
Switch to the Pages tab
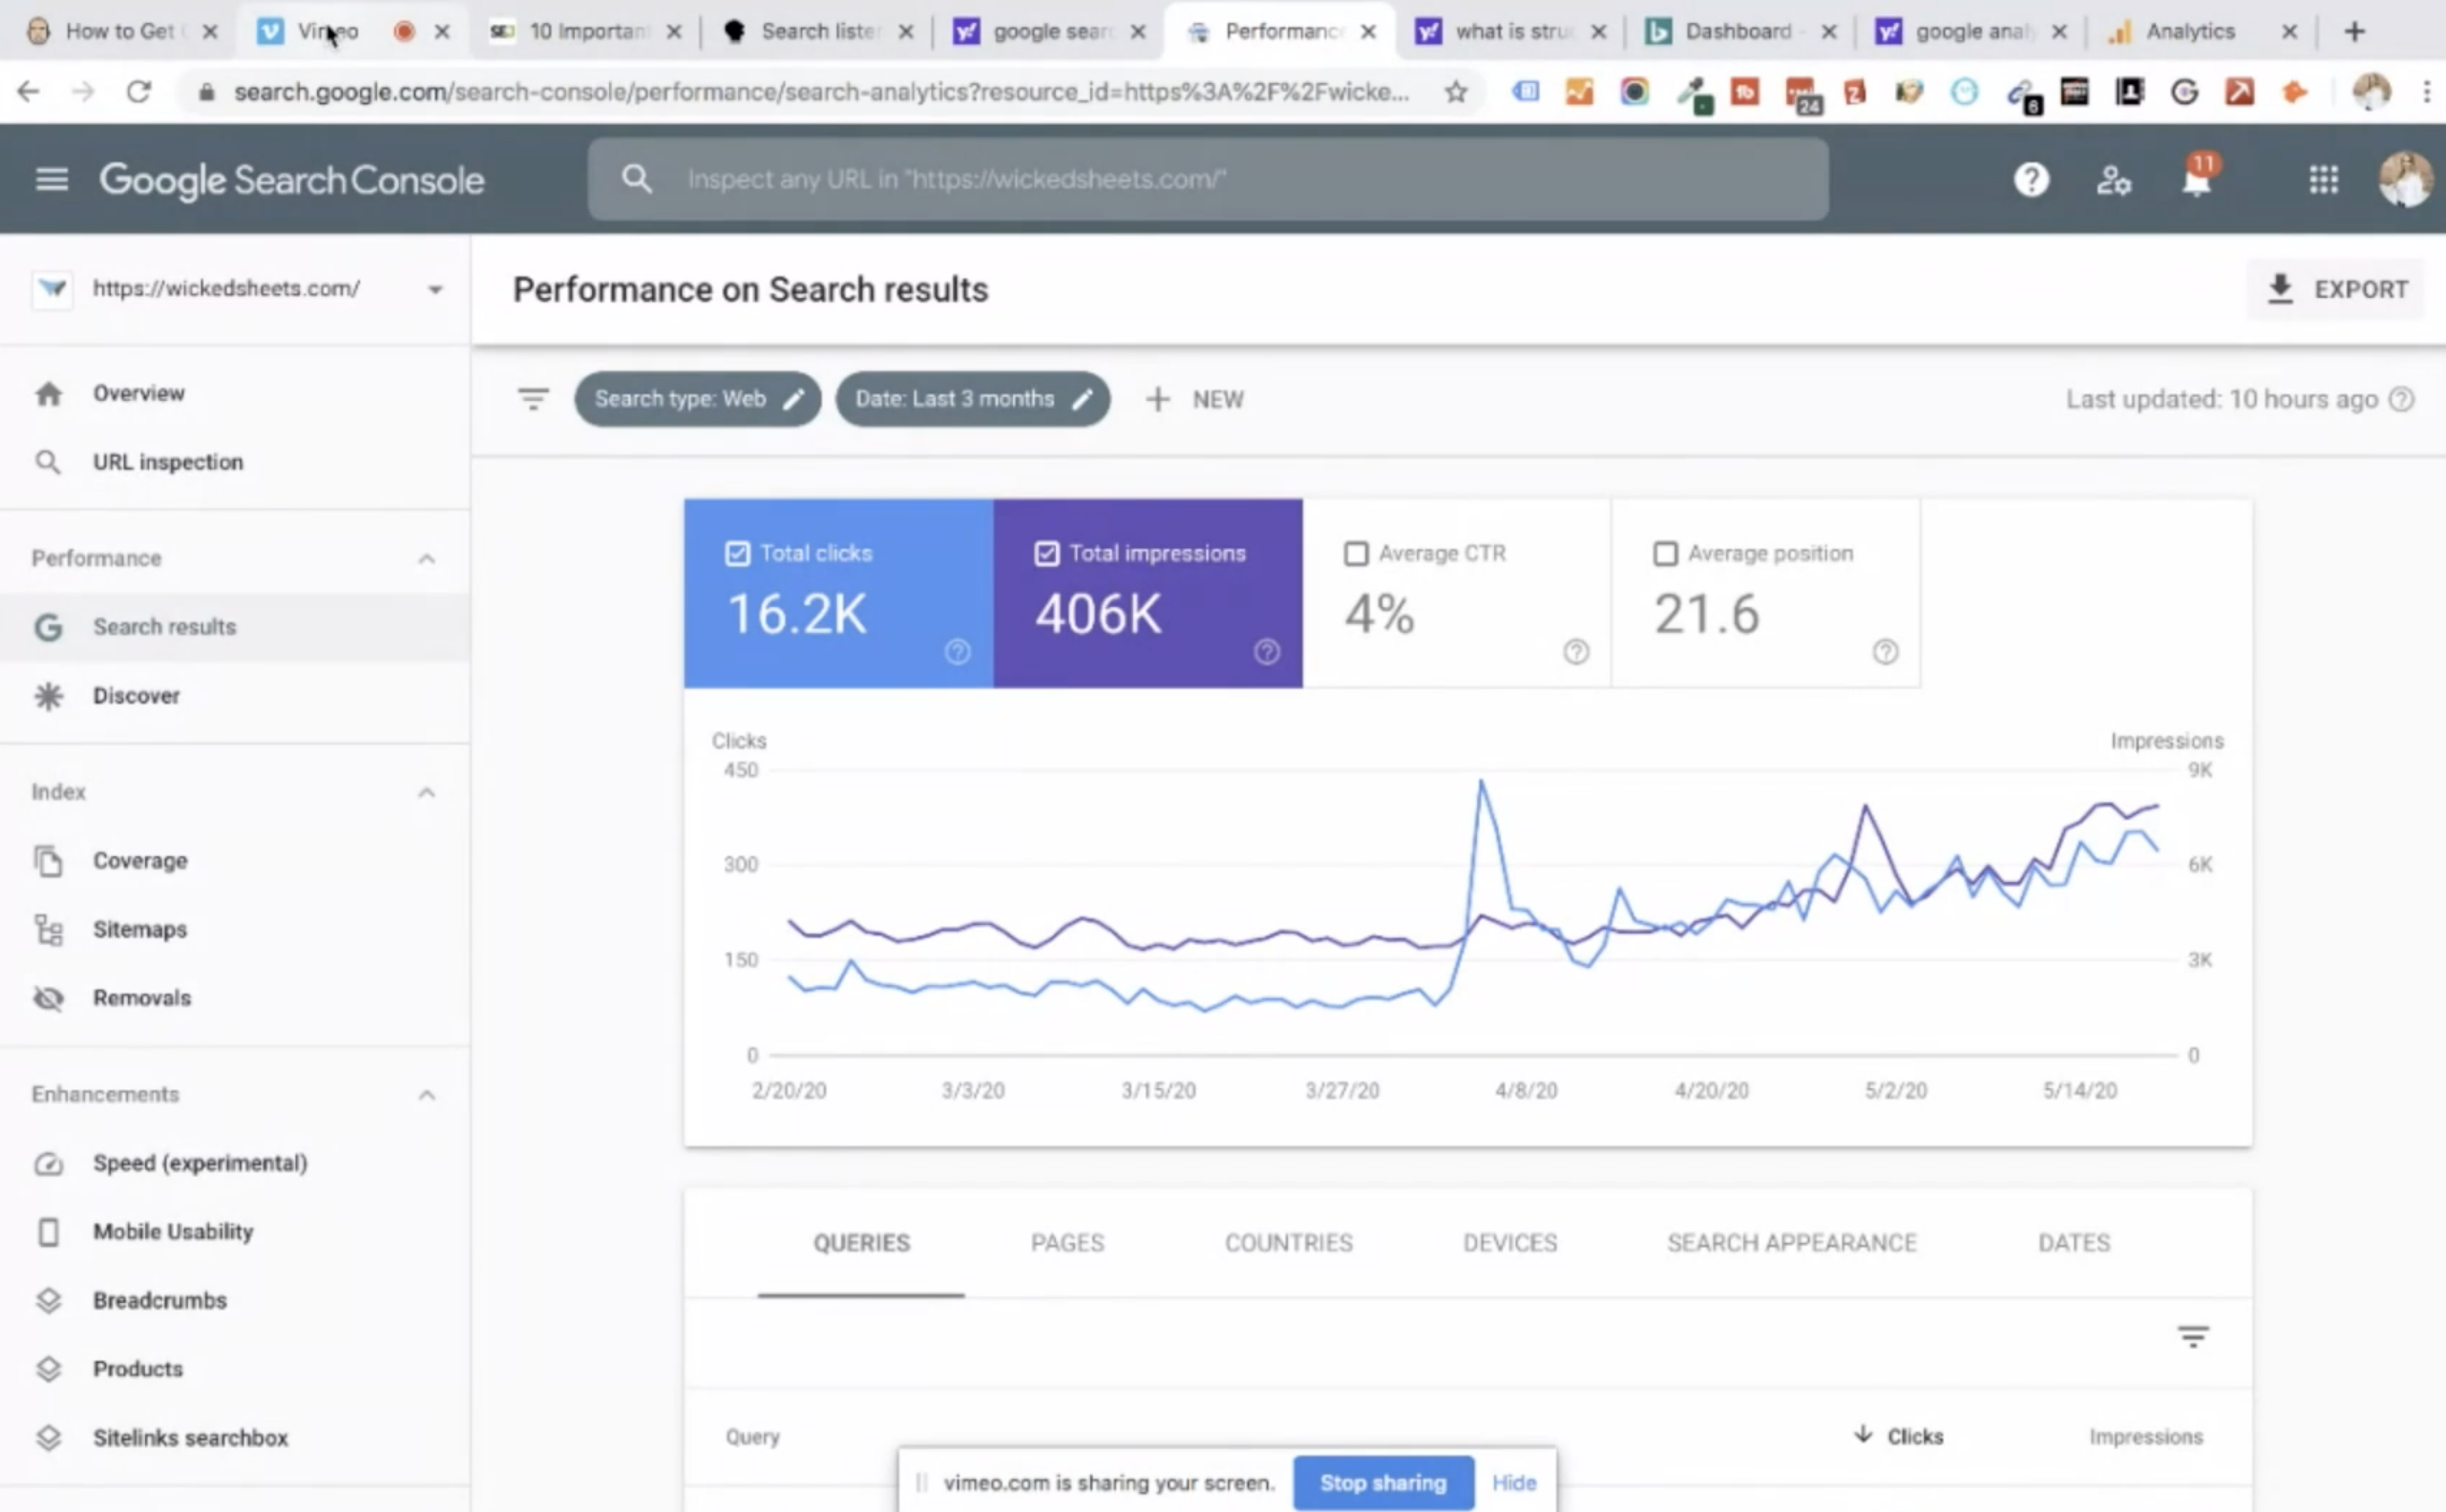1065,1241
